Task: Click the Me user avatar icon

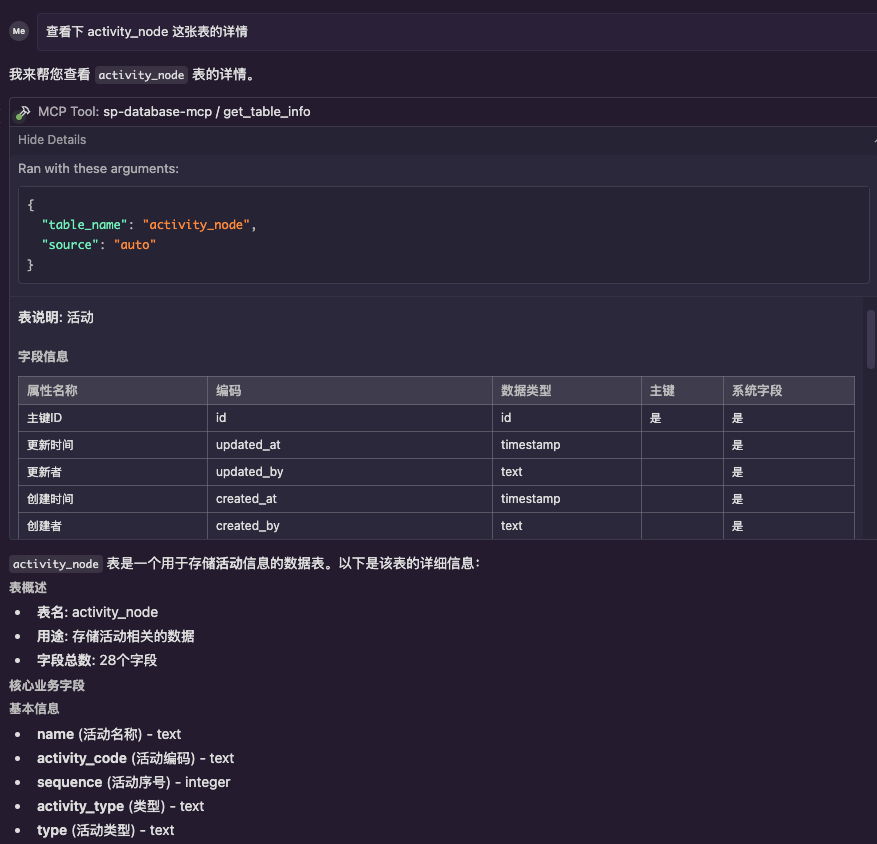Action: click(19, 31)
